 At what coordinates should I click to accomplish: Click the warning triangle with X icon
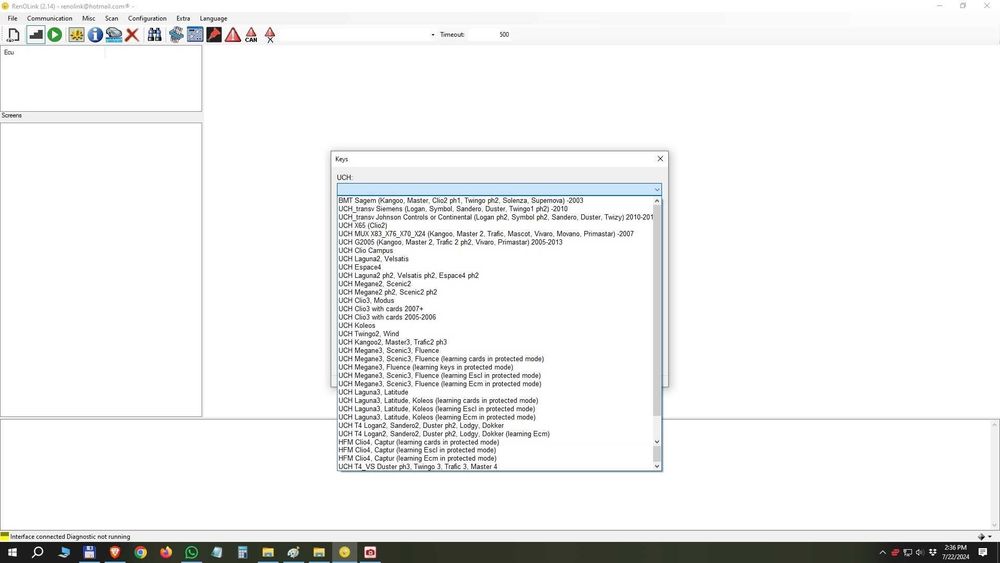click(270, 34)
